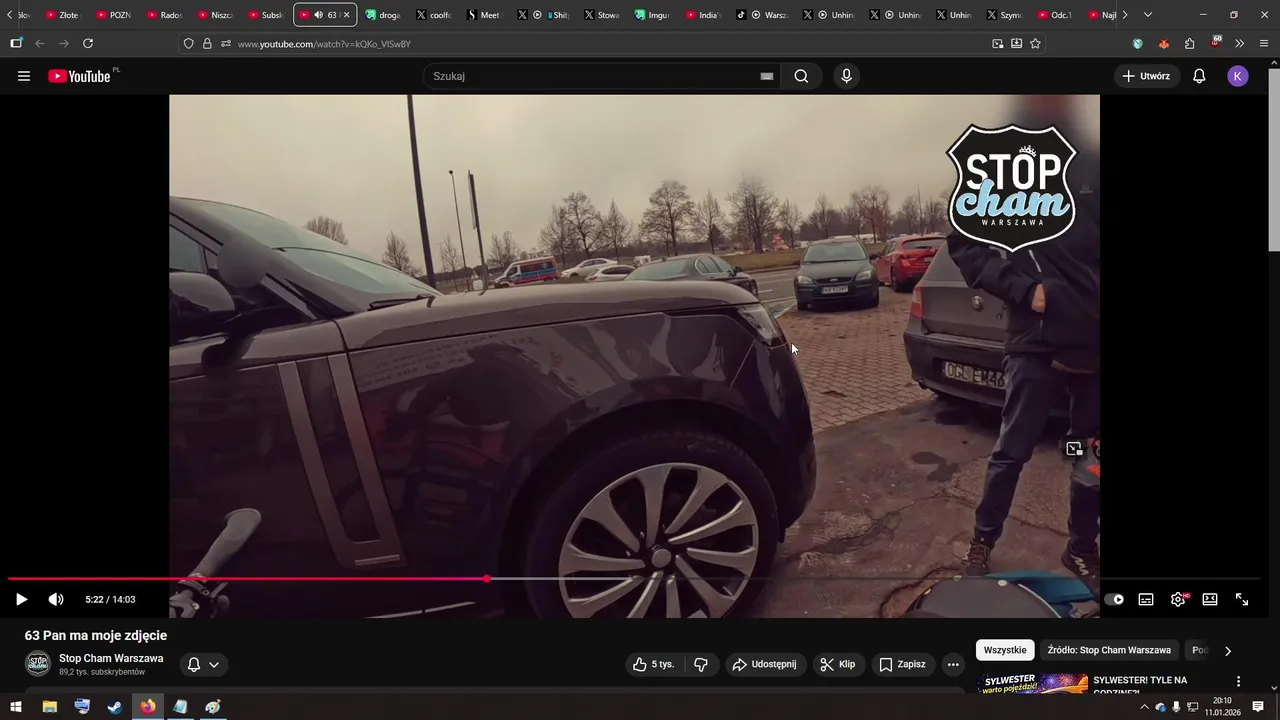Switch to theater mode in the player

[x=1210, y=599]
